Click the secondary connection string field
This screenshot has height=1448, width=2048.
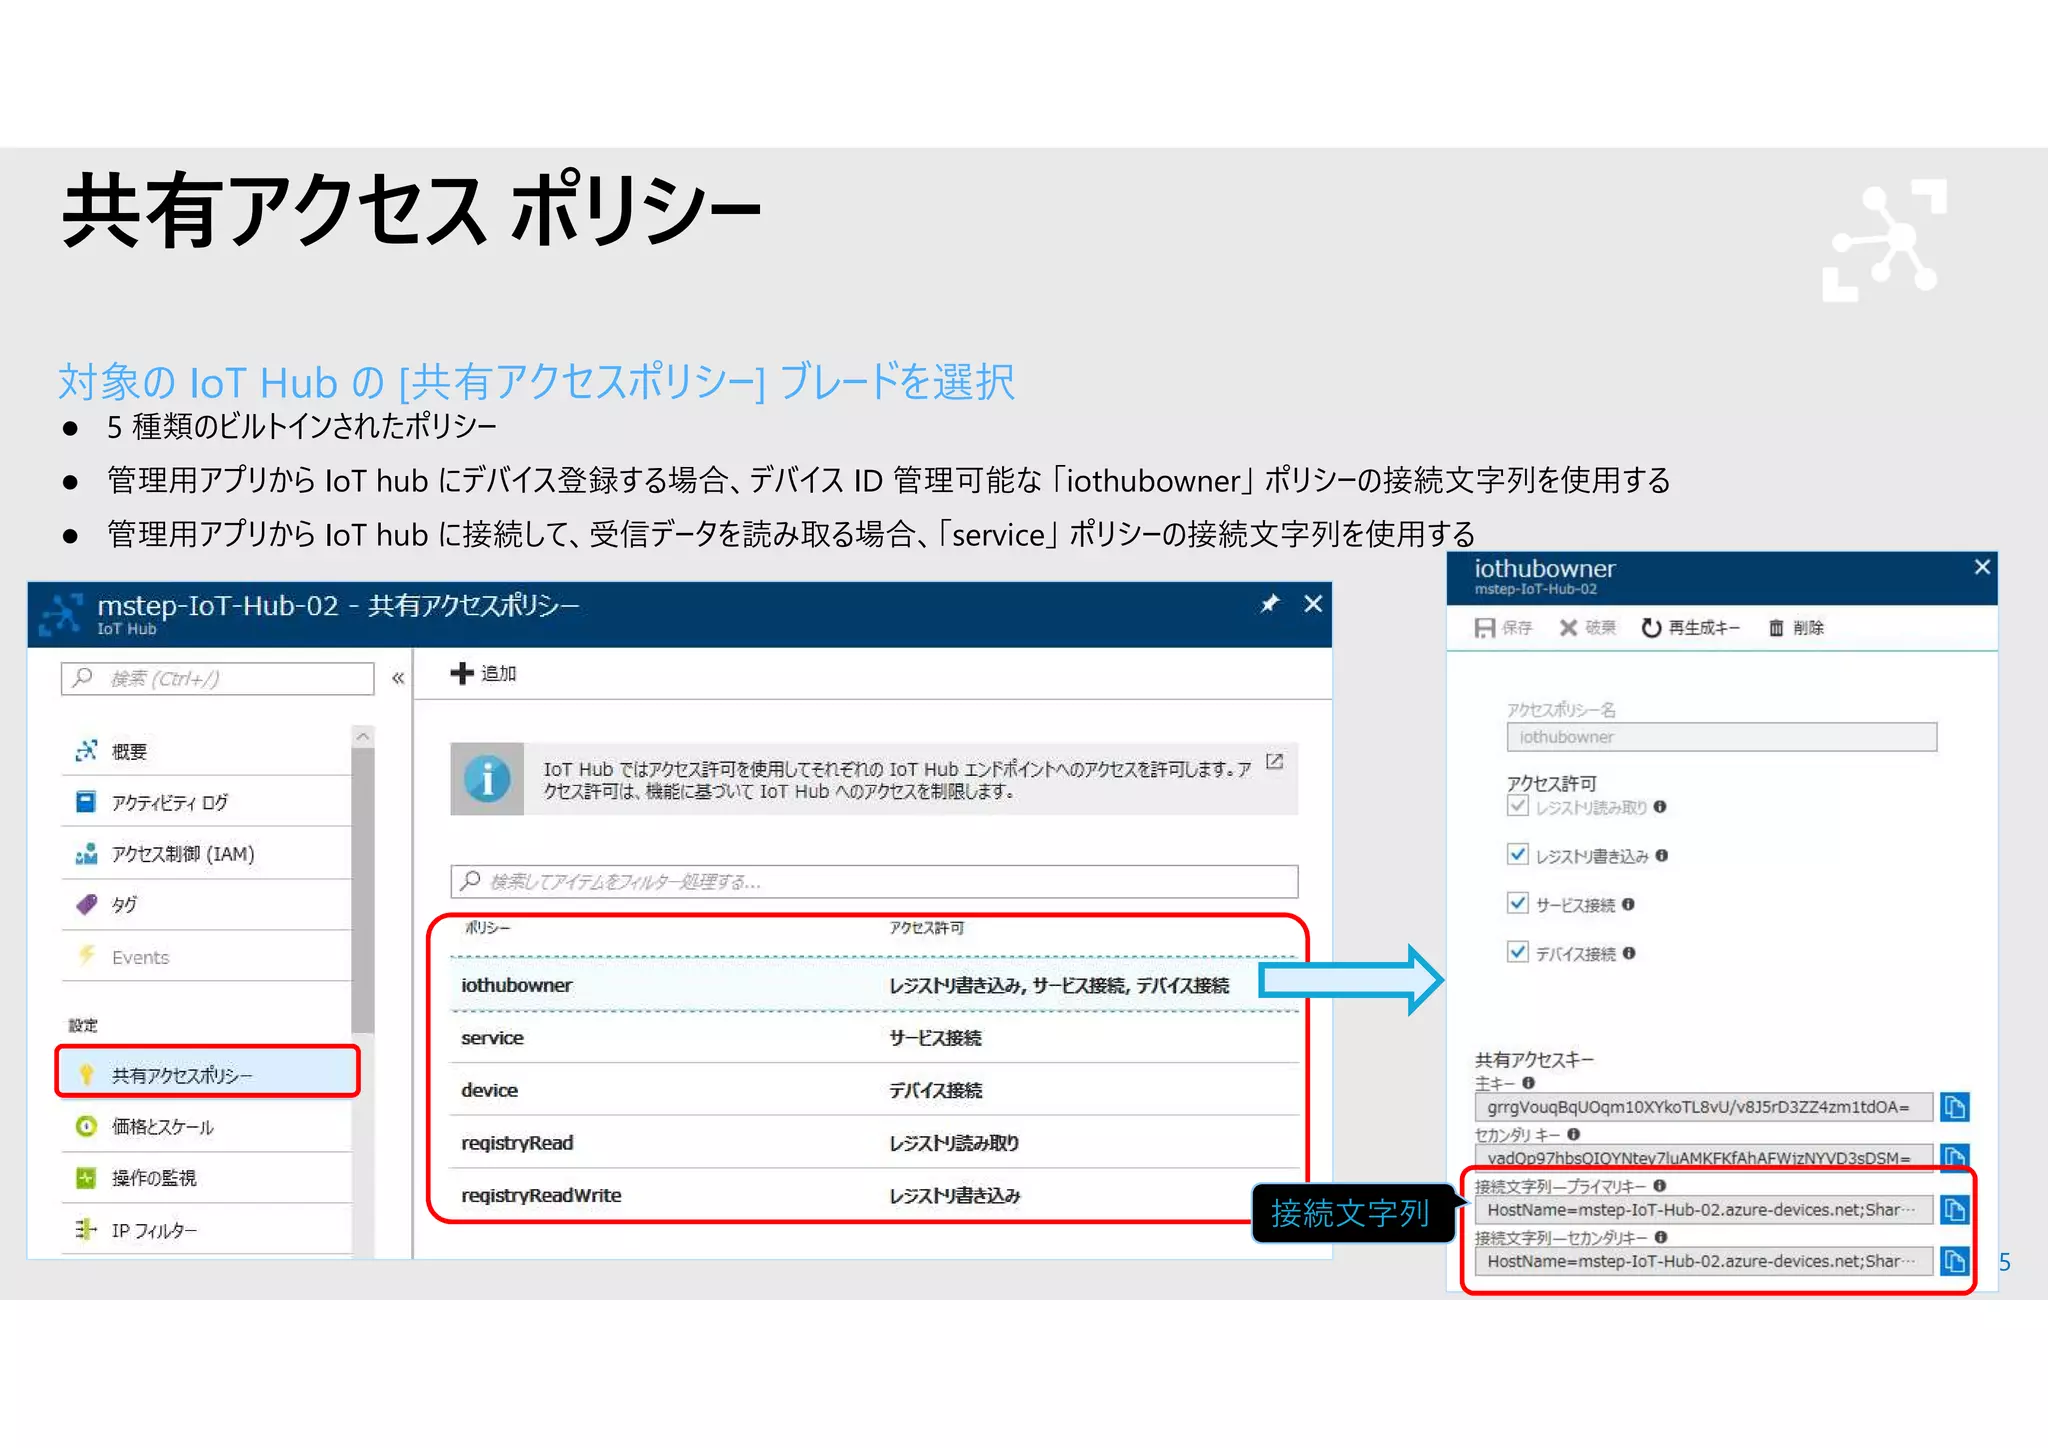coord(1703,1261)
